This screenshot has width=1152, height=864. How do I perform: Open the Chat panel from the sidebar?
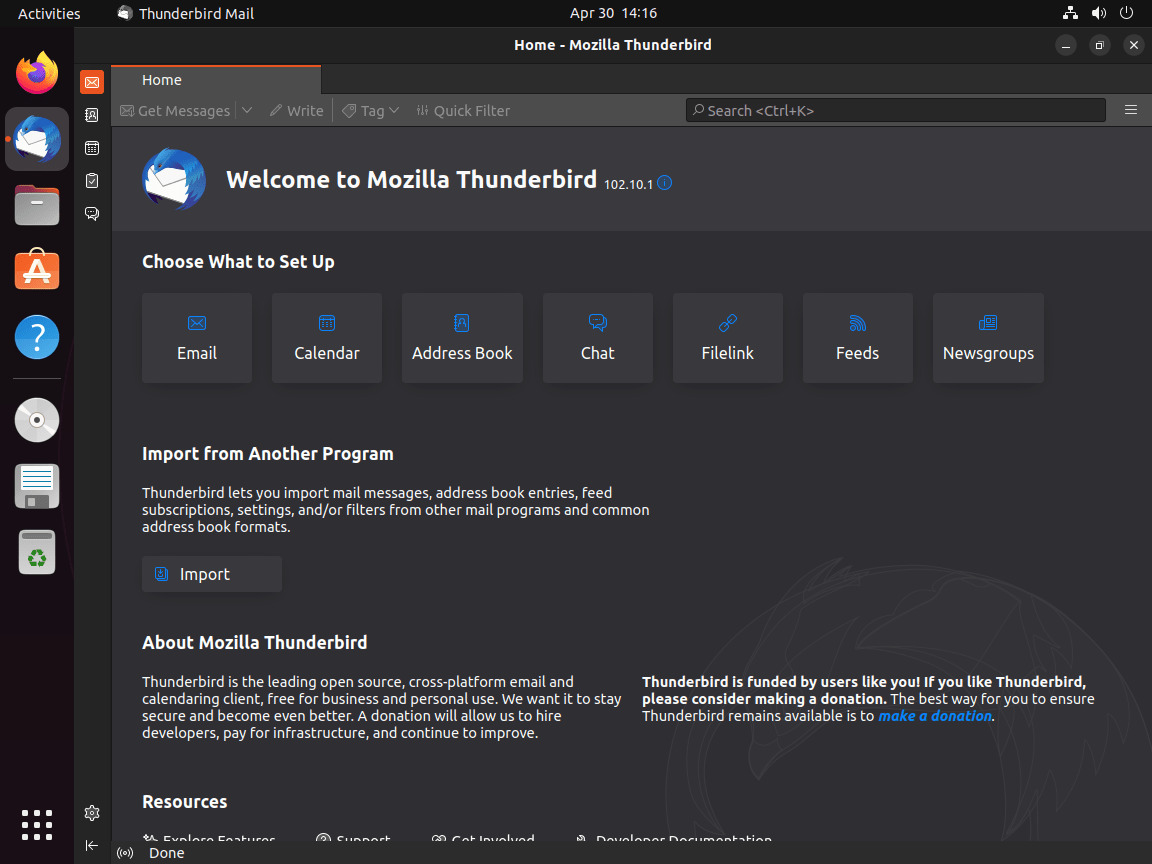pos(91,213)
